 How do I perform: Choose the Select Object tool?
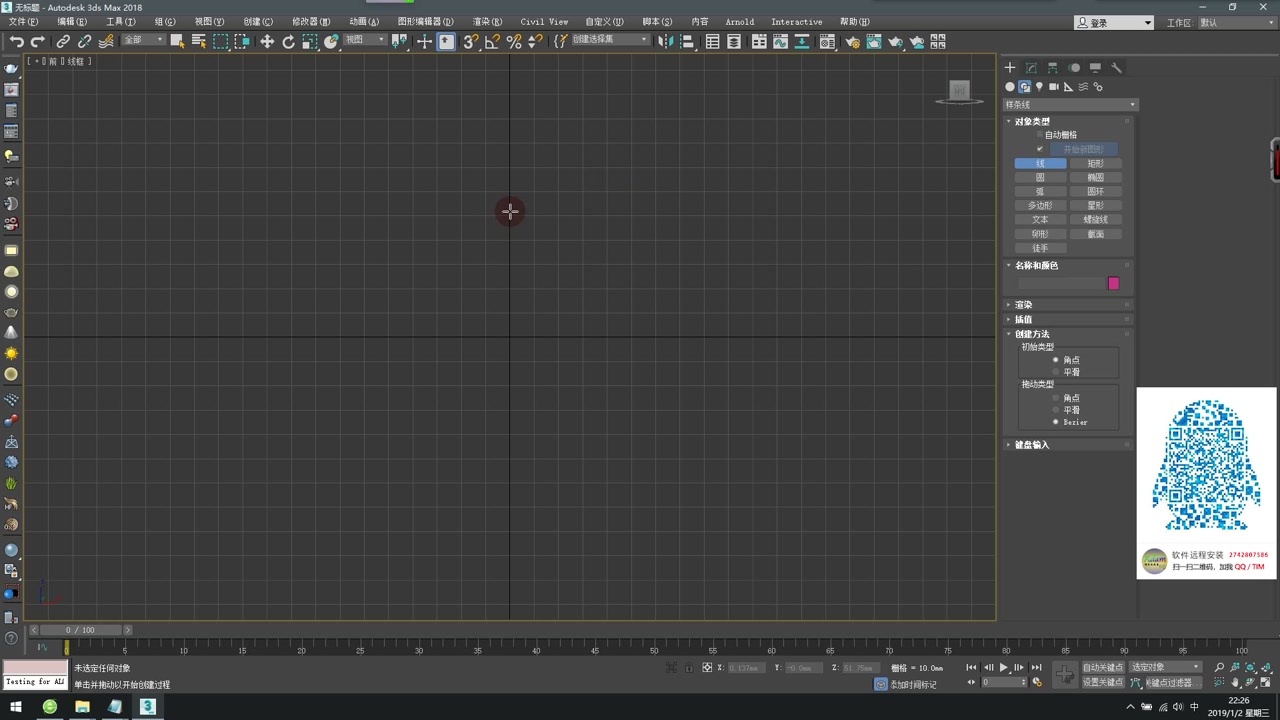coord(177,41)
